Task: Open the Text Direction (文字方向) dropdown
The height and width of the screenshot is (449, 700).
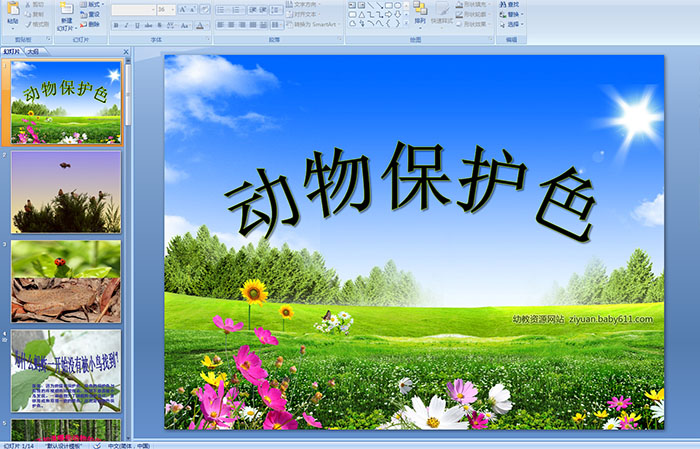Action: tap(303, 4)
